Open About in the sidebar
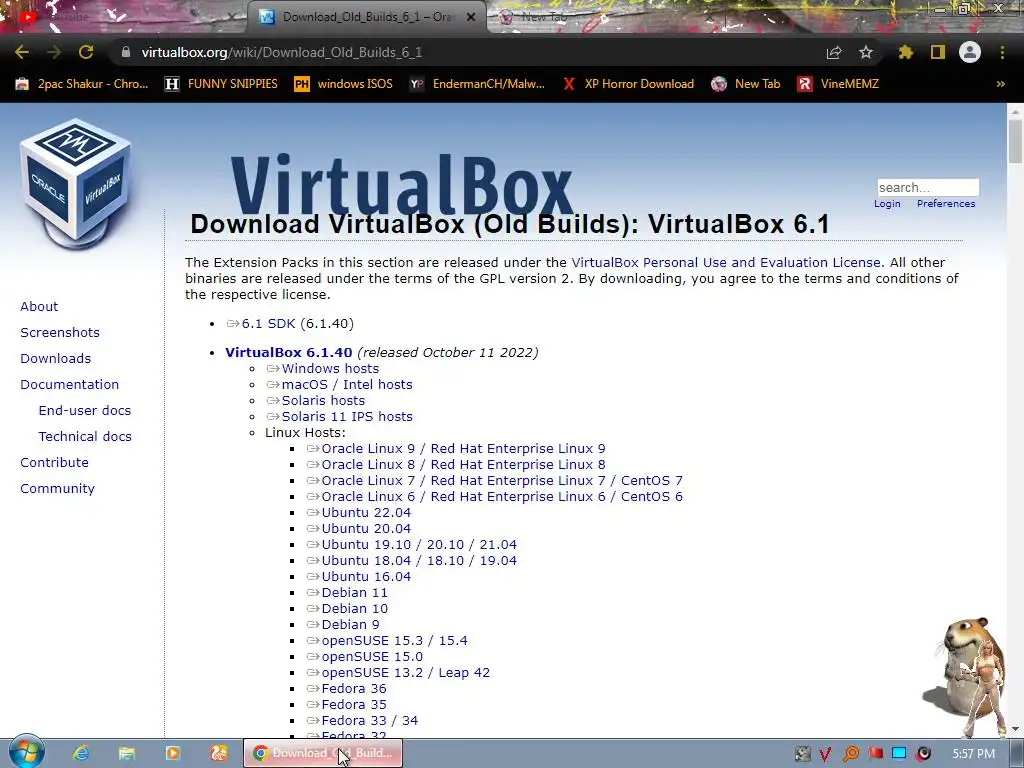This screenshot has width=1024, height=768. click(x=39, y=306)
